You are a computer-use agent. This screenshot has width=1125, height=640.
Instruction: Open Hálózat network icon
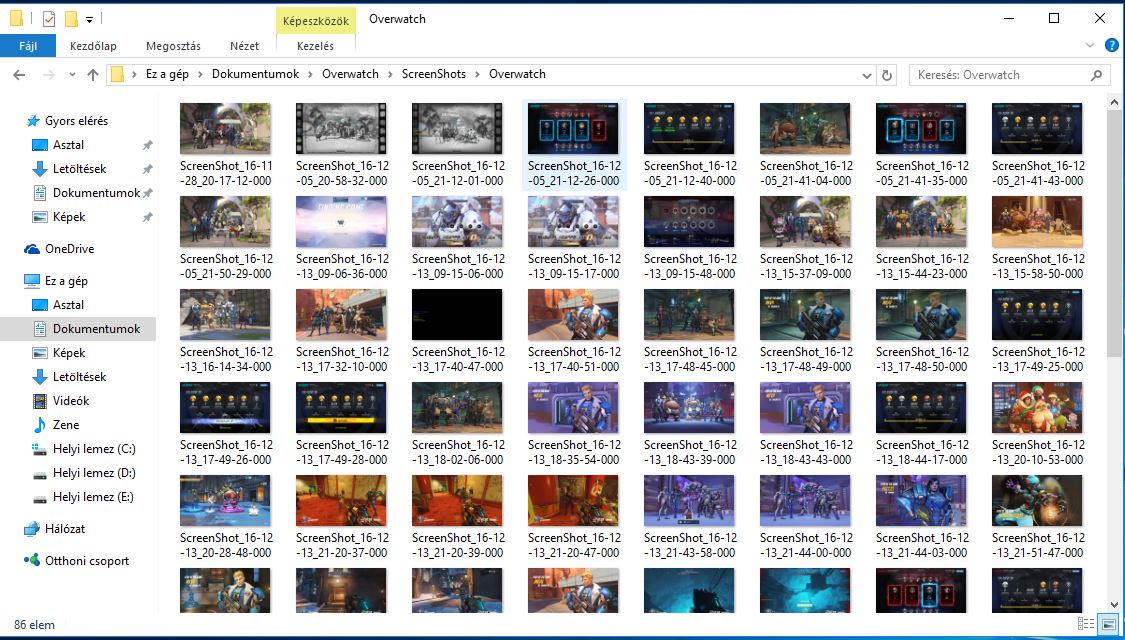pyautogui.click(x=32, y=529)
